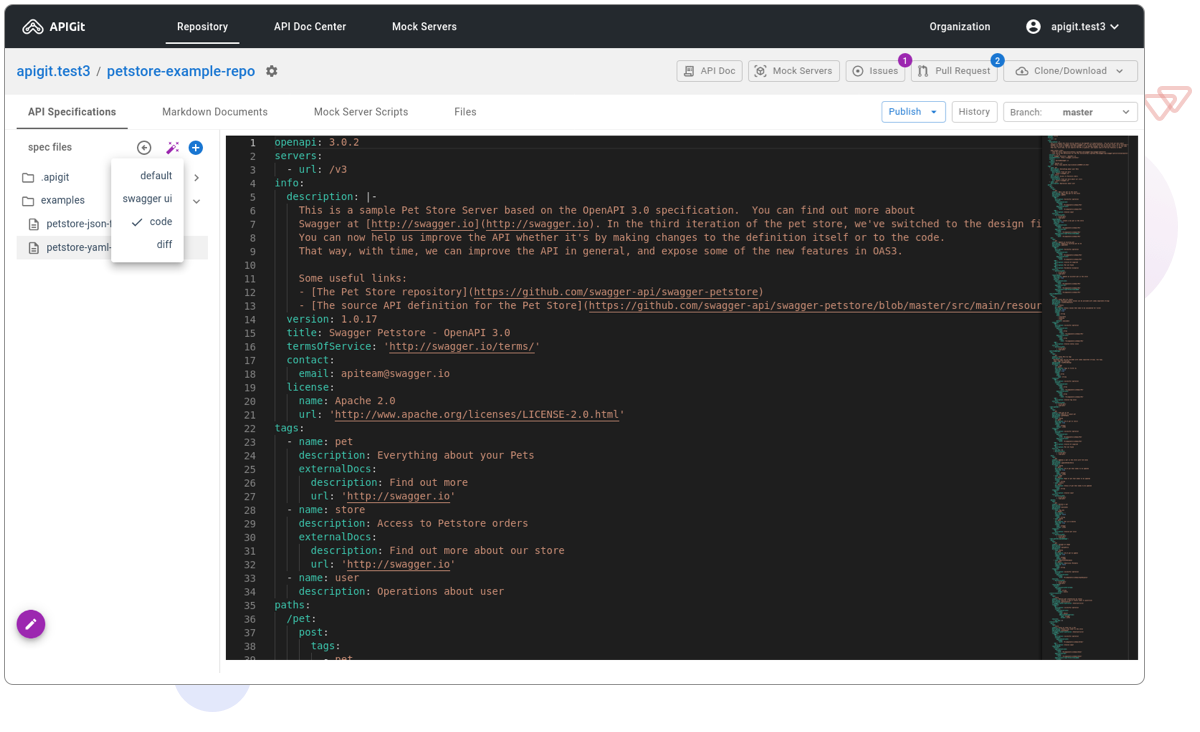Click Issues badge showing 1
1200x732 pixels.
pyautogui.click(x=905, y=61)
